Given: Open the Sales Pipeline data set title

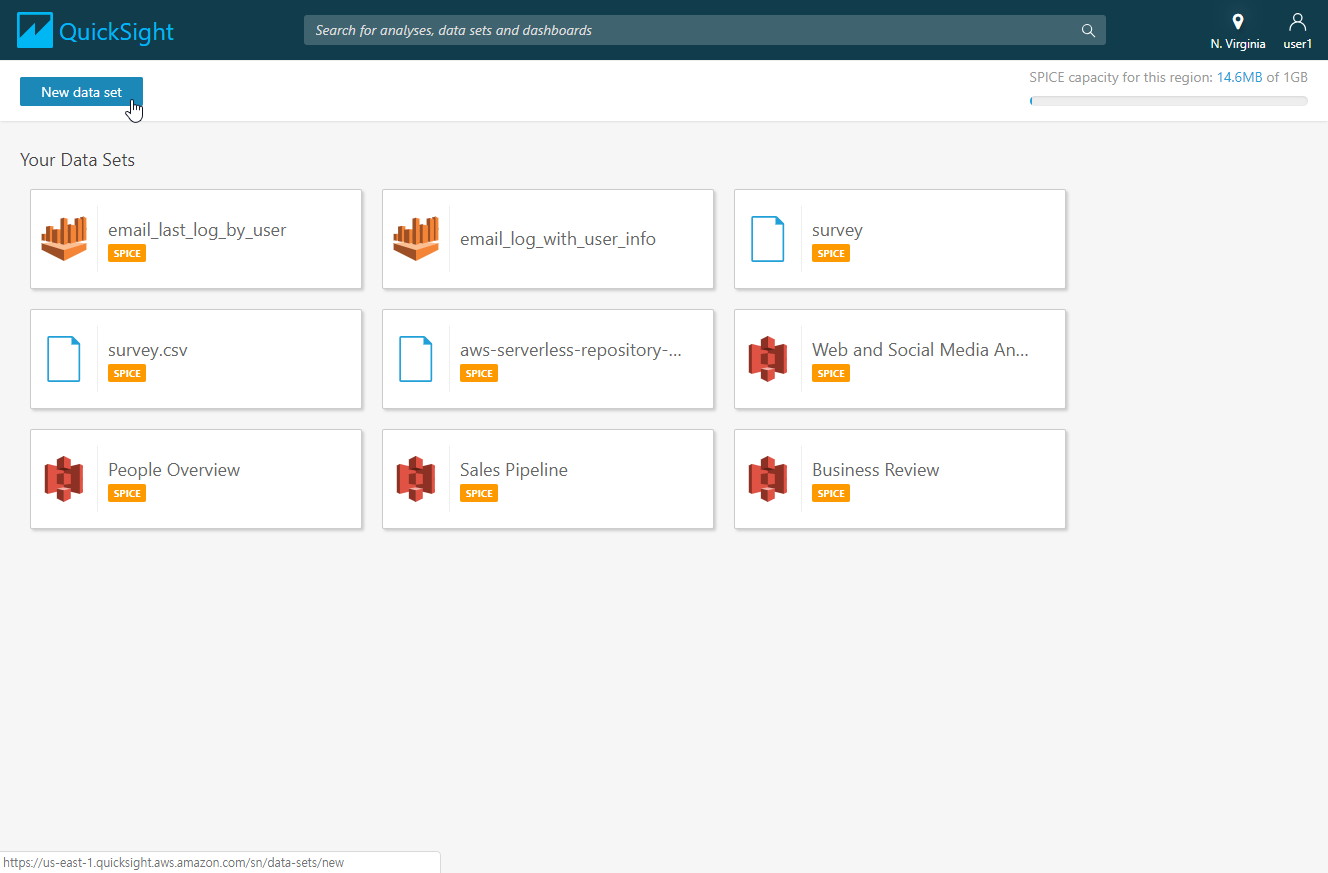Looking at the screenshot, I should tap(514, 470).
